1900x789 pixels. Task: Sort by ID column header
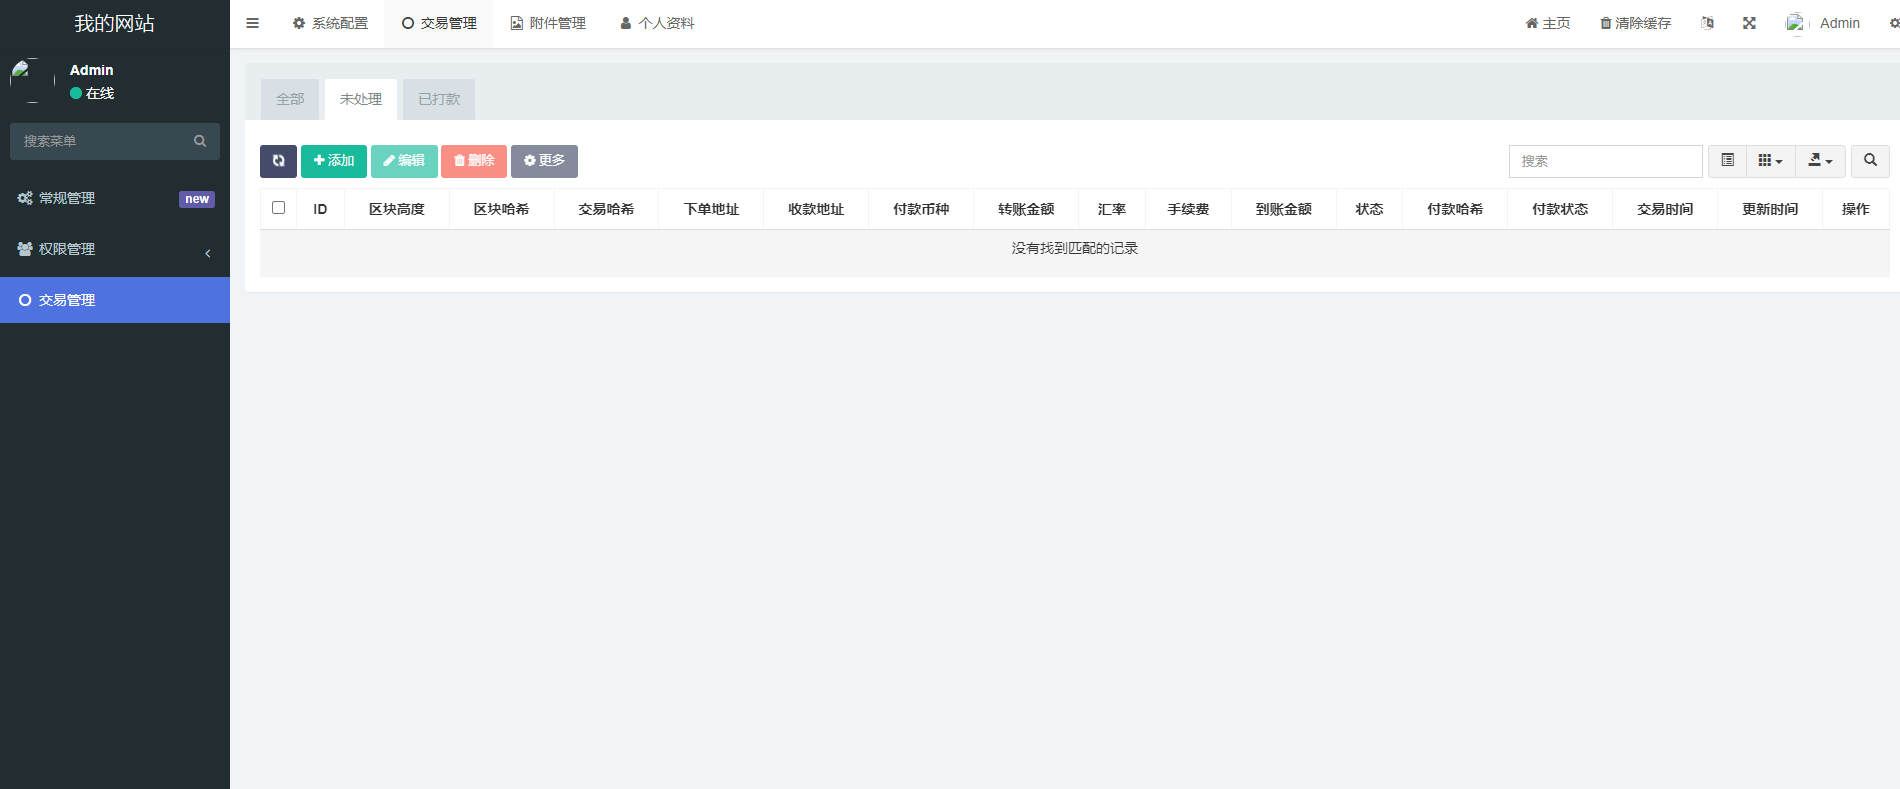point(320,209)
